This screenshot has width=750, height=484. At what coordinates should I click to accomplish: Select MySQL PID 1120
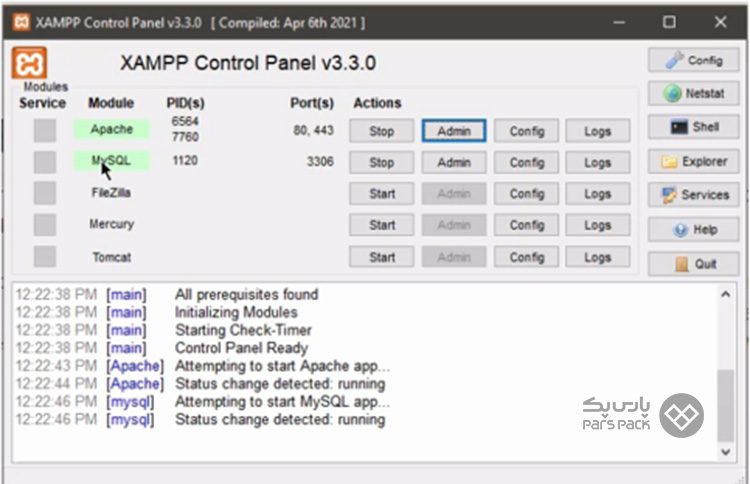tap(185, 160)
